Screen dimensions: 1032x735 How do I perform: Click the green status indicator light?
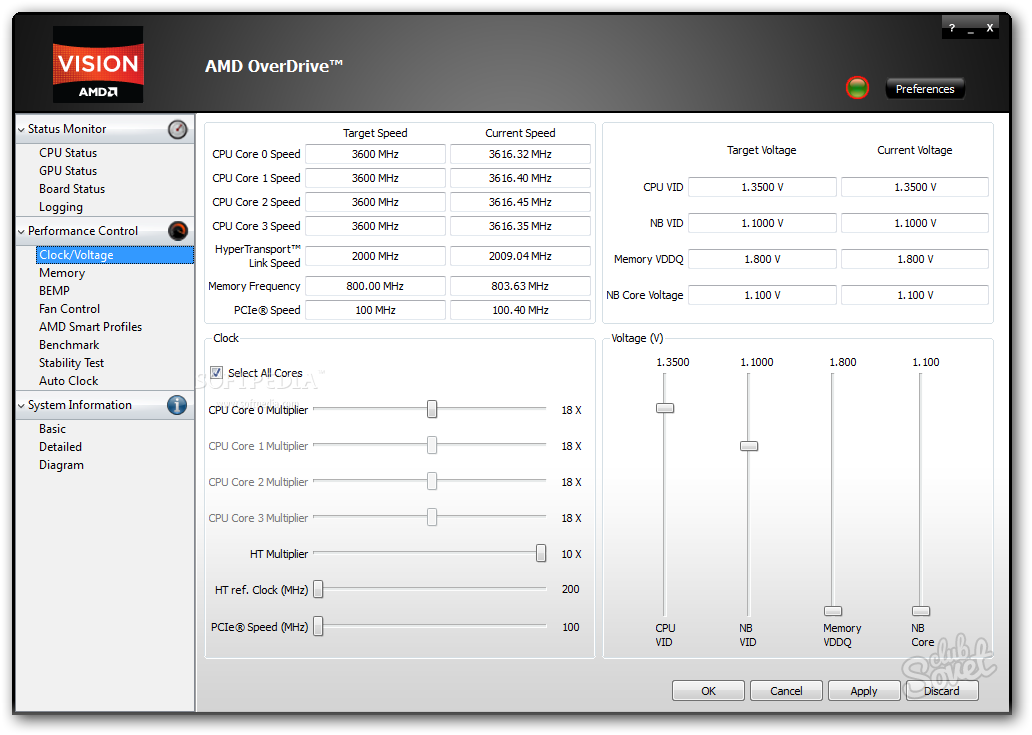pyautogui.click(x=857, y=88)
